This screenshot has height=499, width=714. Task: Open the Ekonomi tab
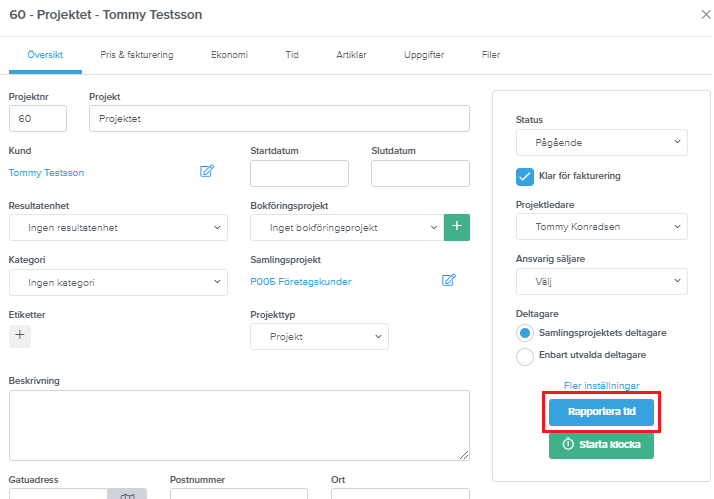(x=230, y=55)
